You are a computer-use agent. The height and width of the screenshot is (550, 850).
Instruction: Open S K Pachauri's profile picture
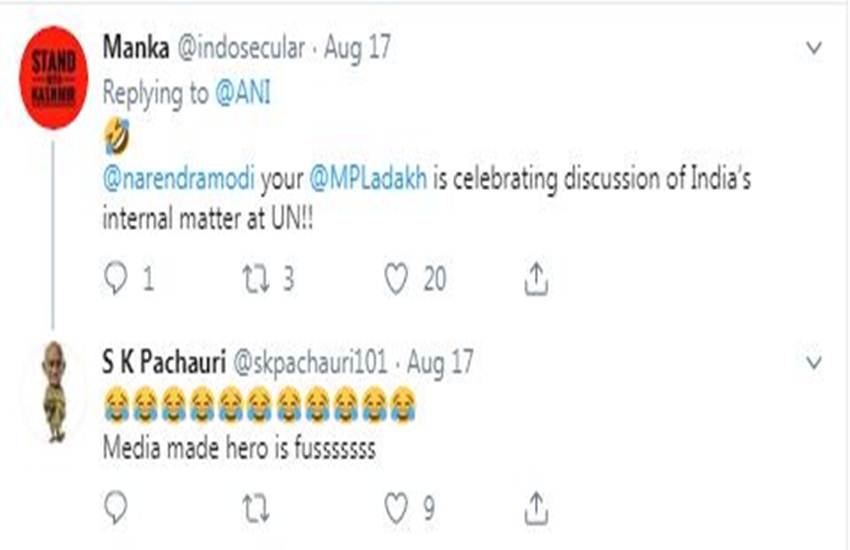pos(55,392)
